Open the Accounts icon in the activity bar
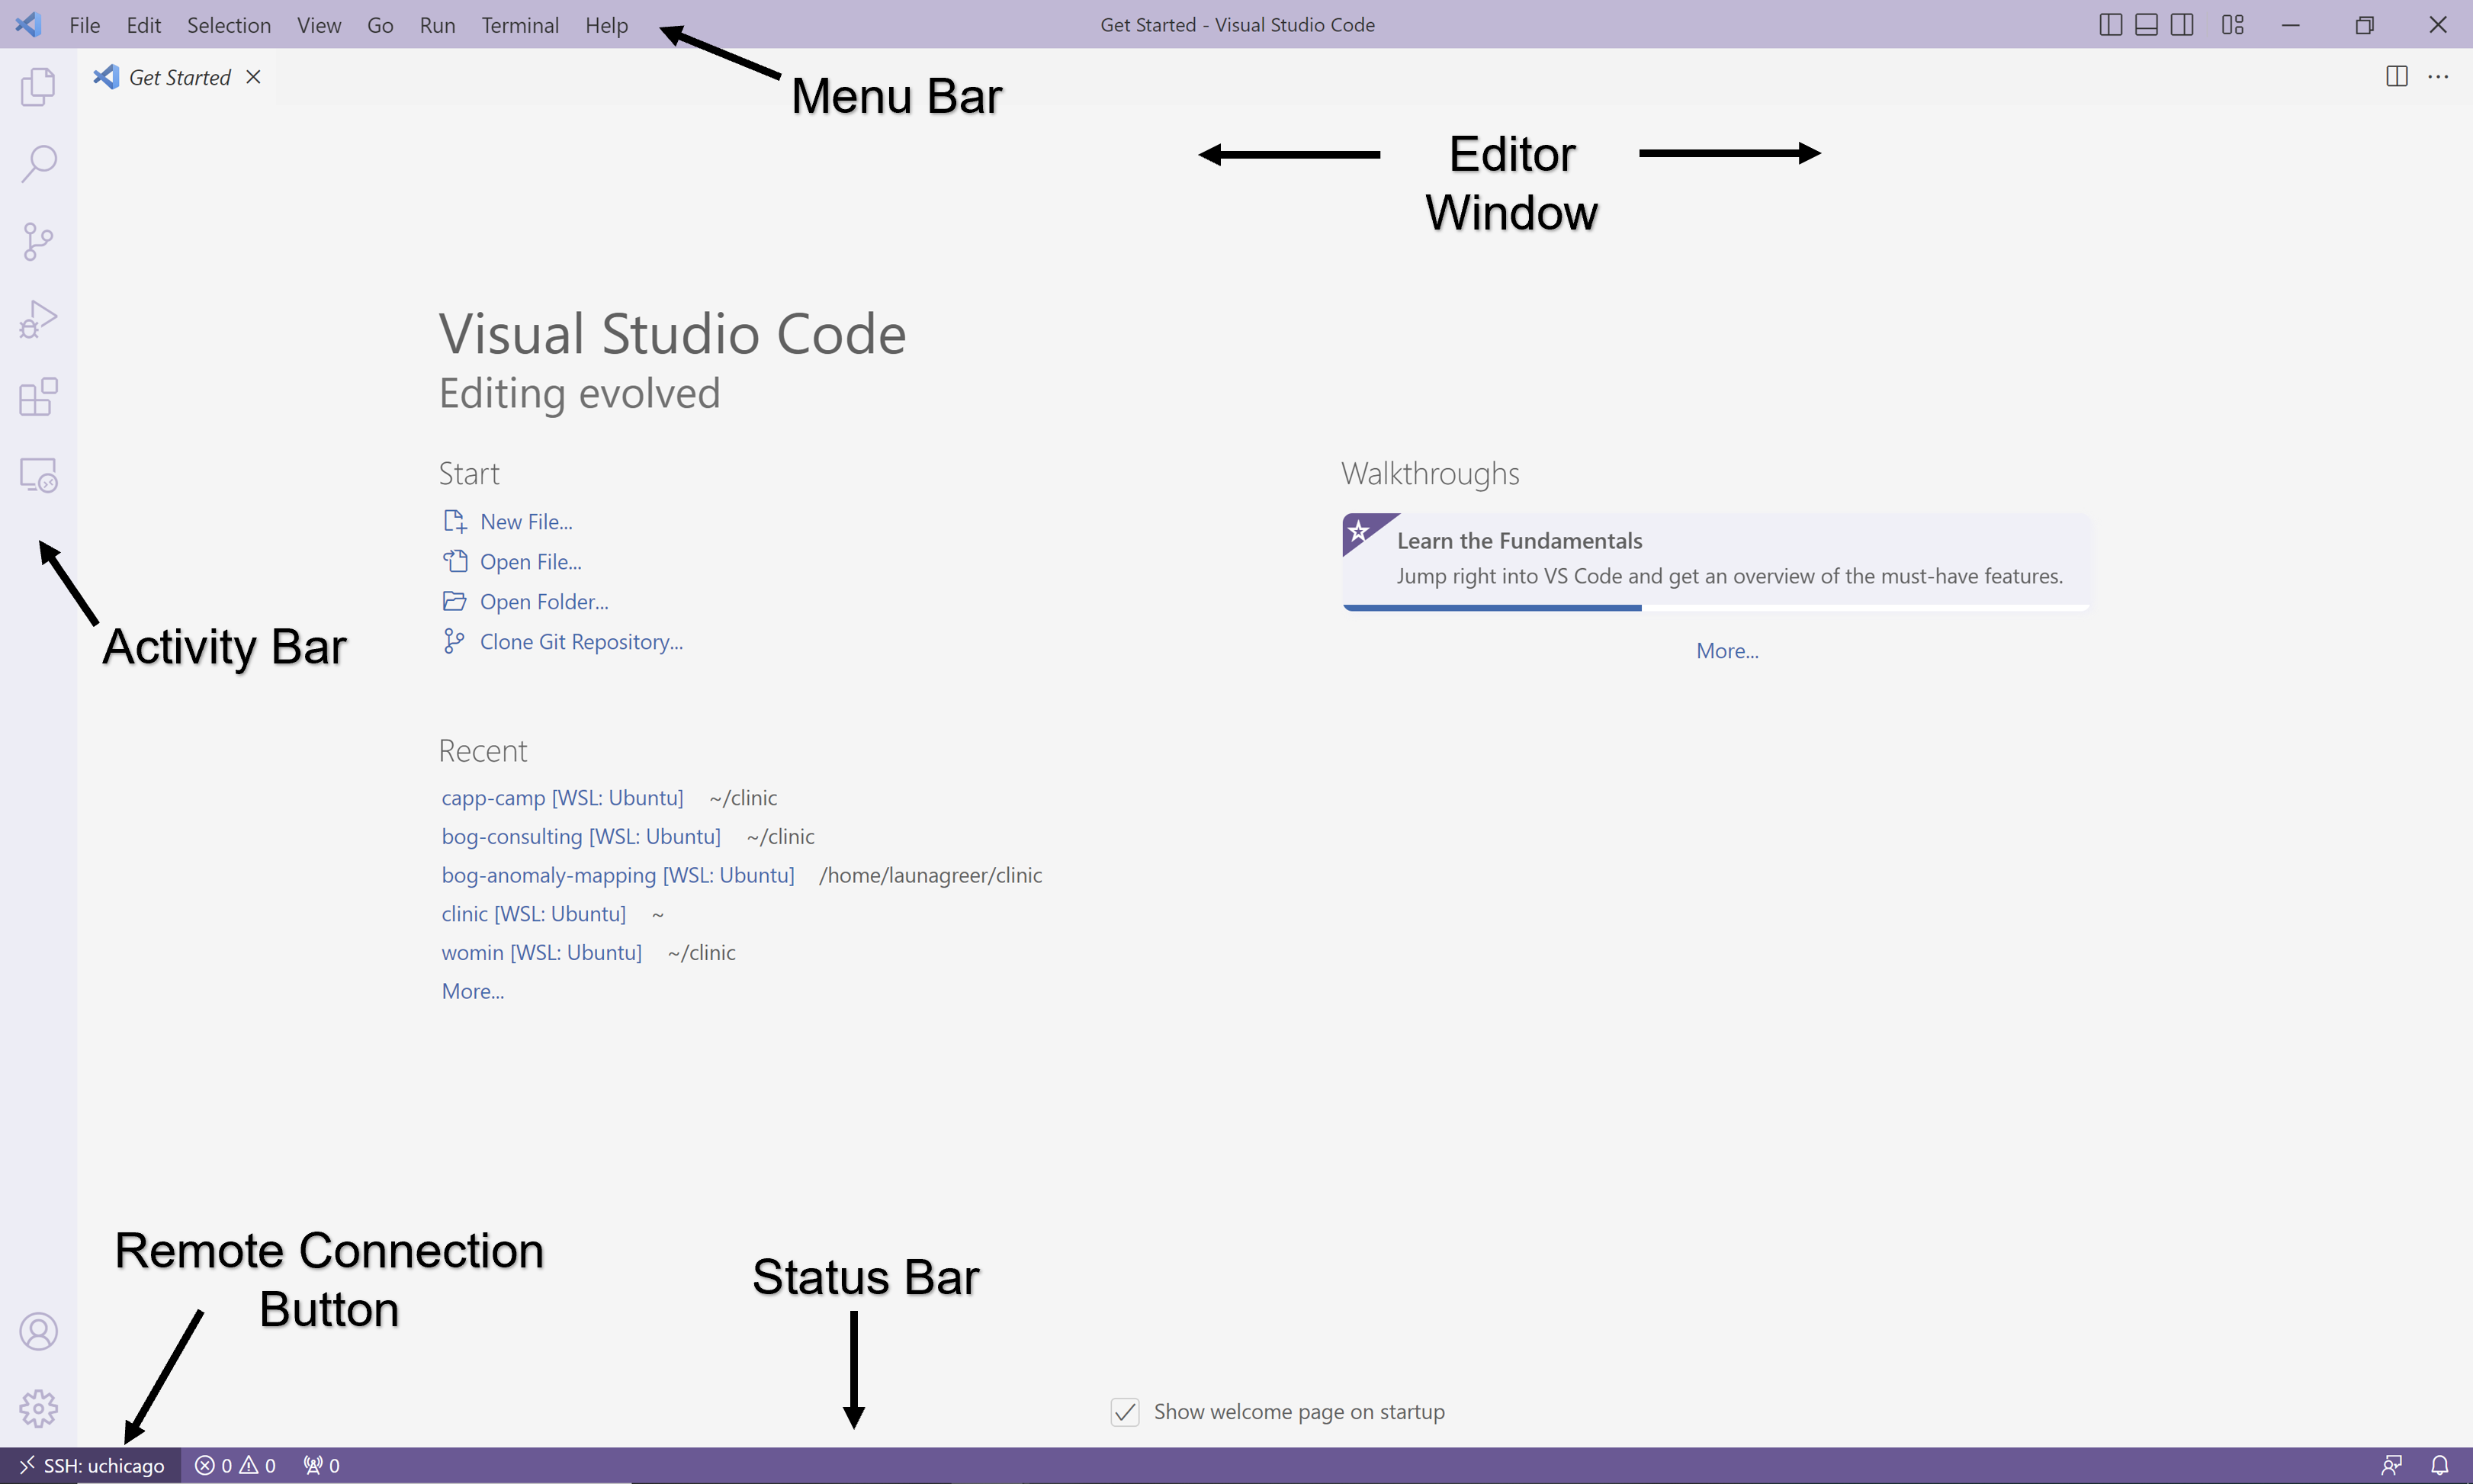The height and width of the screenshot is (1484, 2473). [x=38, y=1331]
